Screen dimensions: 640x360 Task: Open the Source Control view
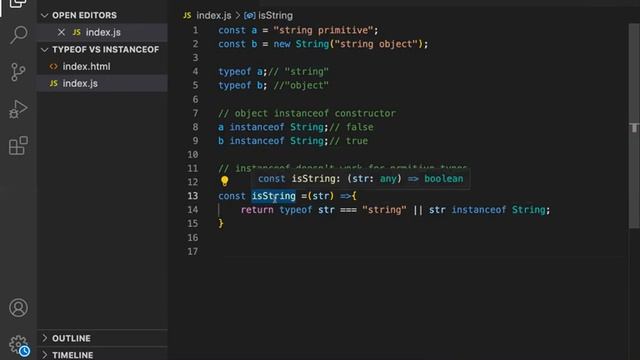(x=18, y=72)
